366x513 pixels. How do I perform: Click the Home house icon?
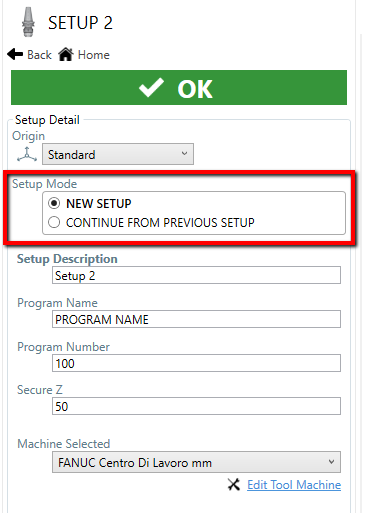(66, 54)
